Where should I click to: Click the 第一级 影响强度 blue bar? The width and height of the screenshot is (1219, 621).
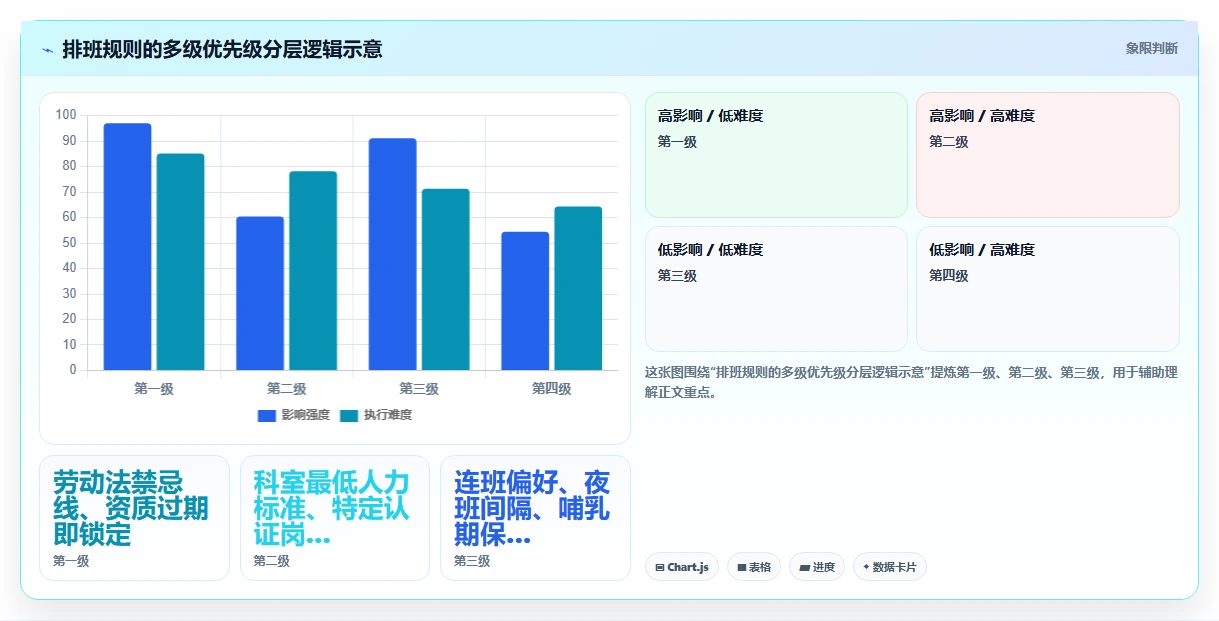(127, 247)
